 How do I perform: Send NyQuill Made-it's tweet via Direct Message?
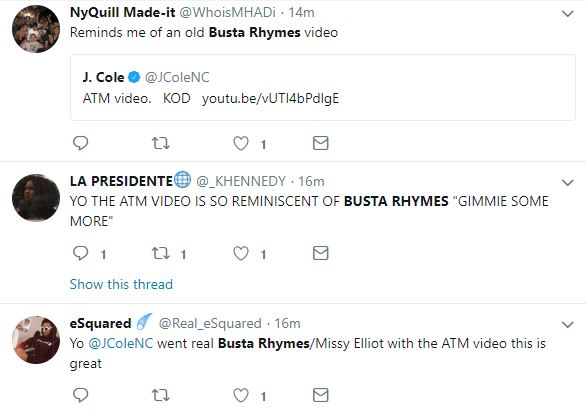(321, 143)
